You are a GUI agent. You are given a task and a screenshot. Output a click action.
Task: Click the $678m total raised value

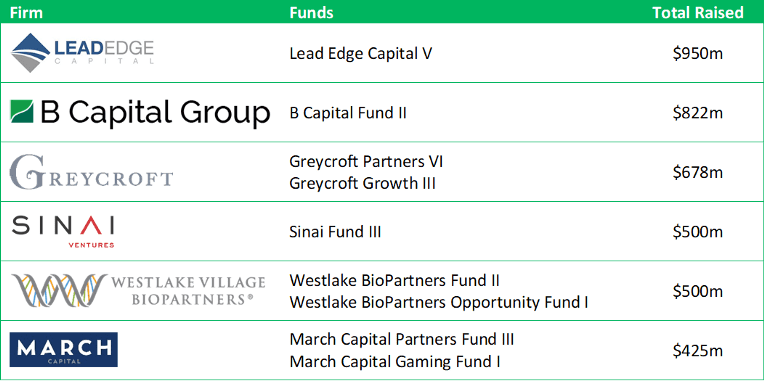pyautogui.click(x=698, y=172)
